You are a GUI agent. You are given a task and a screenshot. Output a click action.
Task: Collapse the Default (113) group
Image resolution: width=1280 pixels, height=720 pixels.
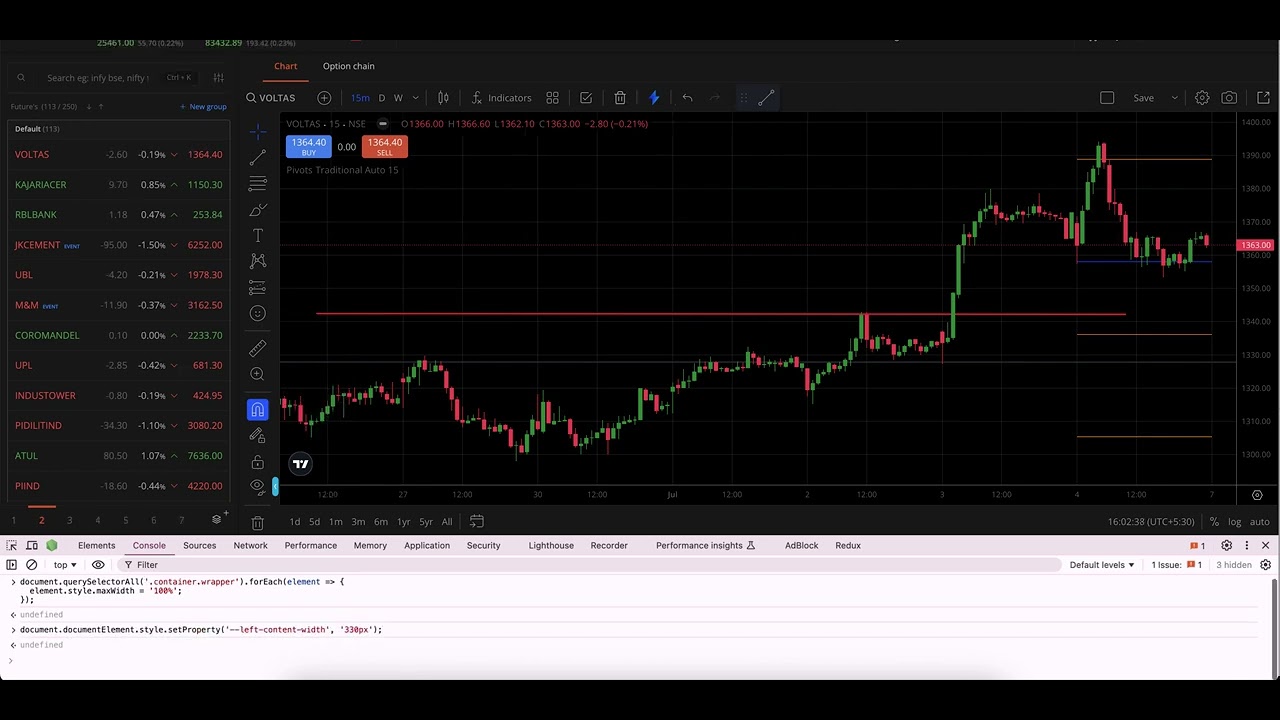[37, 129]
